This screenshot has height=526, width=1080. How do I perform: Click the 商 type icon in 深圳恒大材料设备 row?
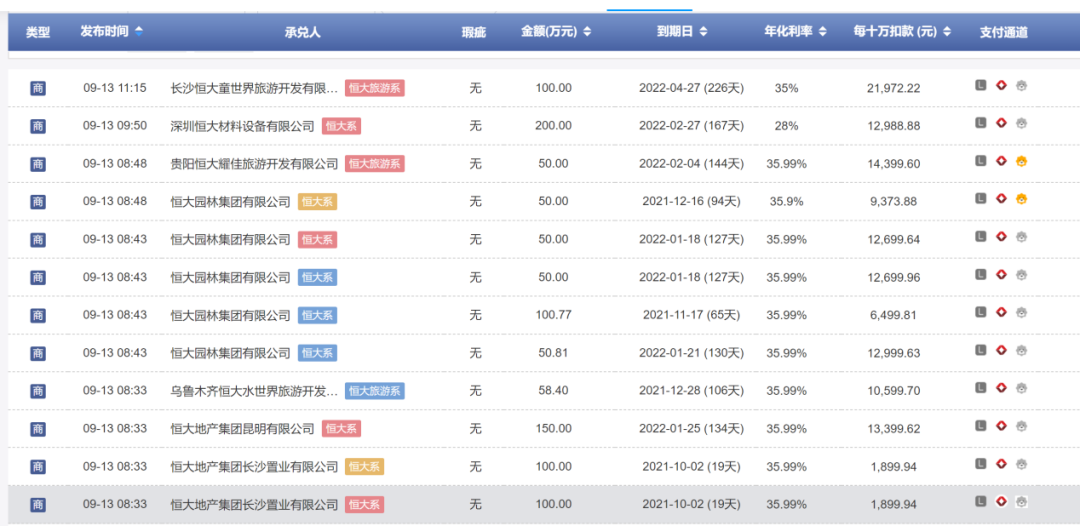coord(38,126)
